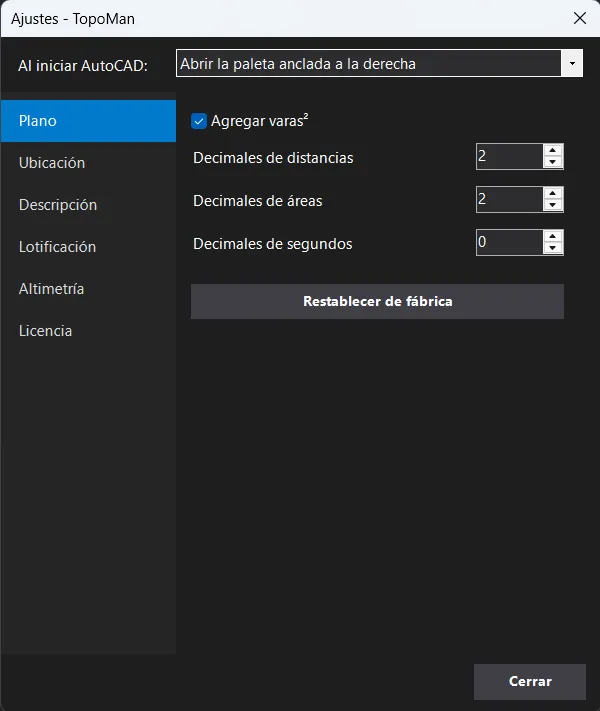Click the Decimales de distancias value field
The height and width of the screenshot is (711, 600).
pyautogui.click(x=509, y=156)
